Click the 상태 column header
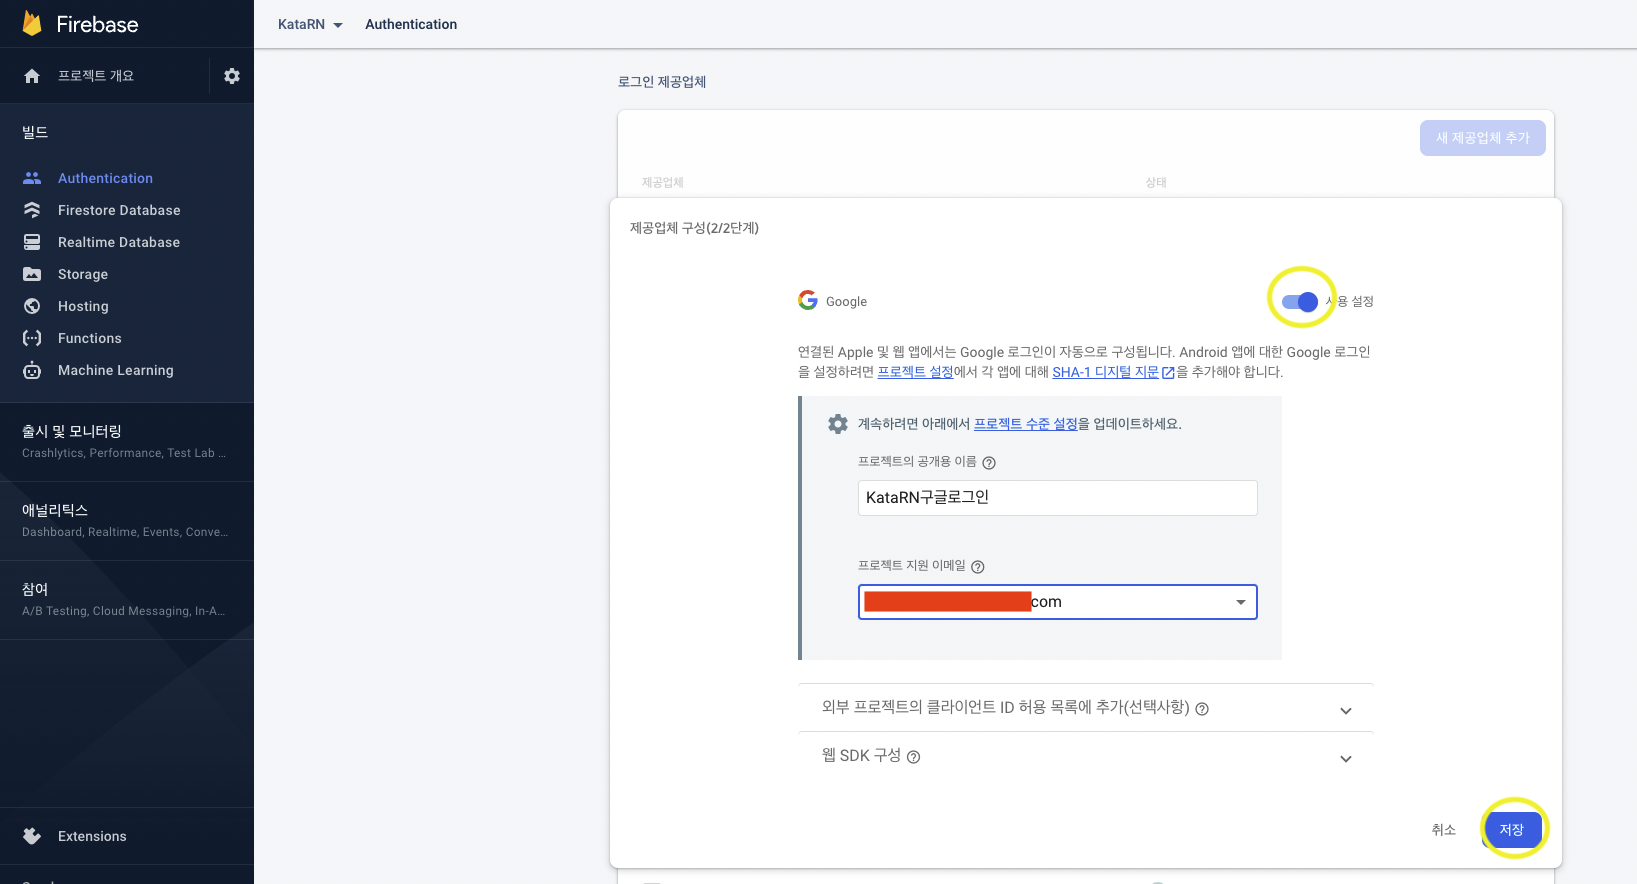 [1156, 182]
